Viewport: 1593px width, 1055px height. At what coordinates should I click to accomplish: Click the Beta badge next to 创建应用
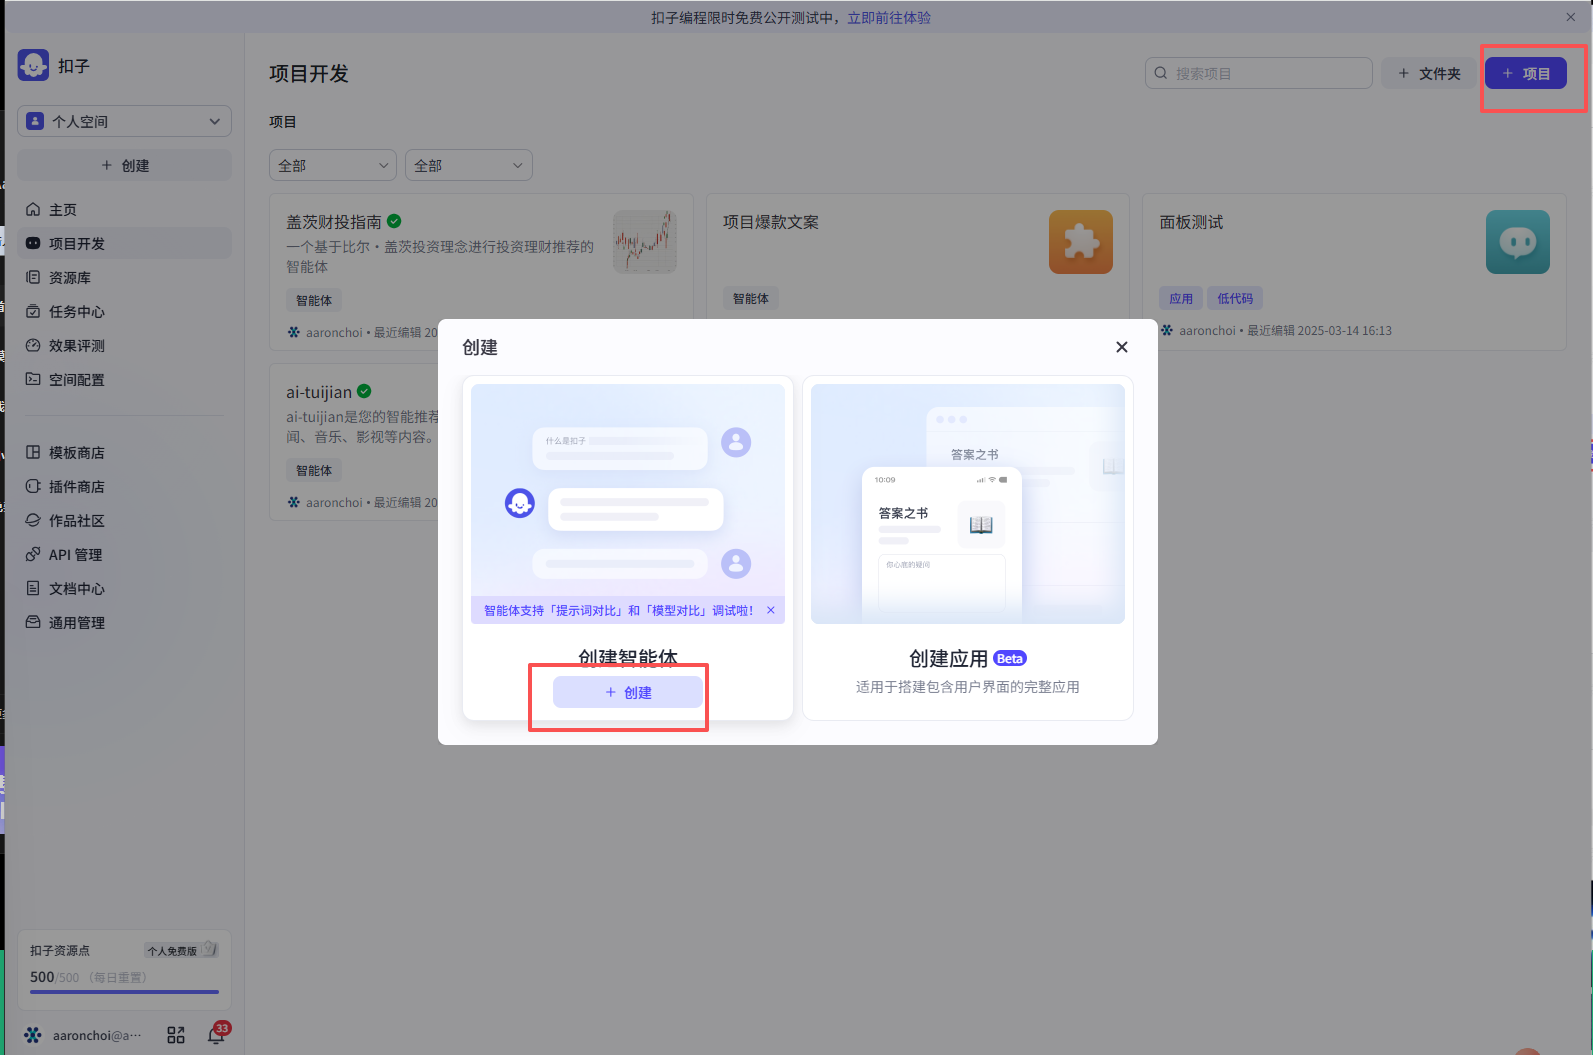[x=1010, y=658]
